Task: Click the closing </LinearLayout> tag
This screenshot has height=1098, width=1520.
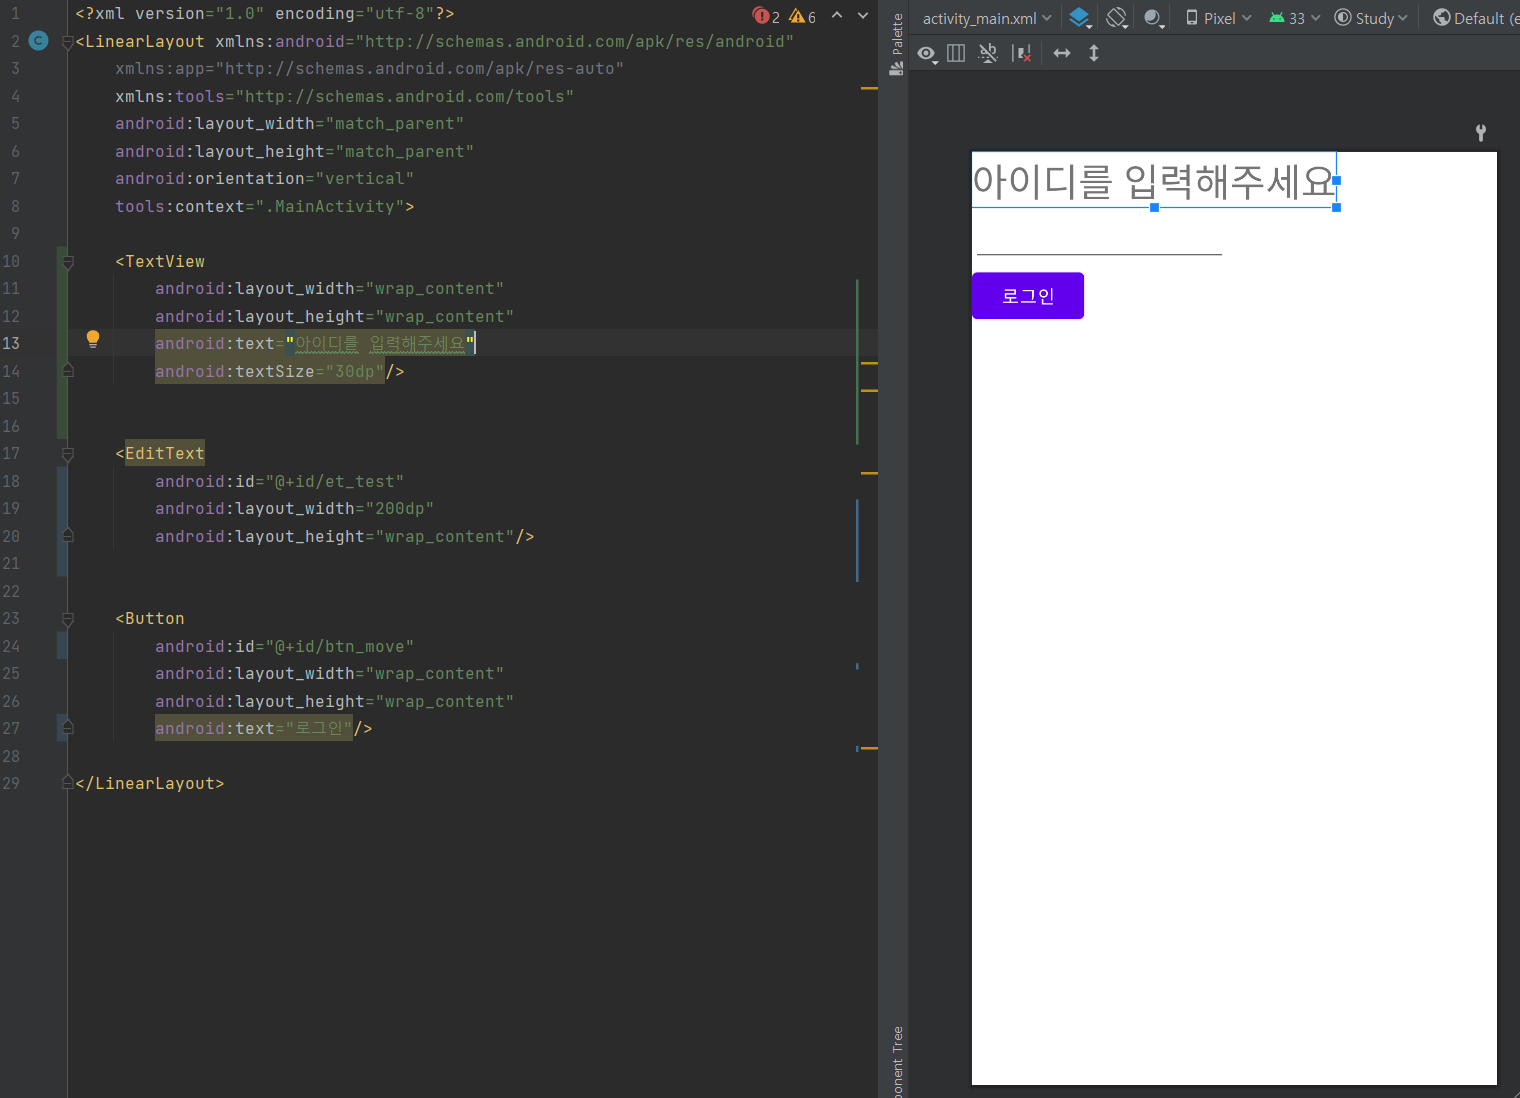Action: pos(150,783)
